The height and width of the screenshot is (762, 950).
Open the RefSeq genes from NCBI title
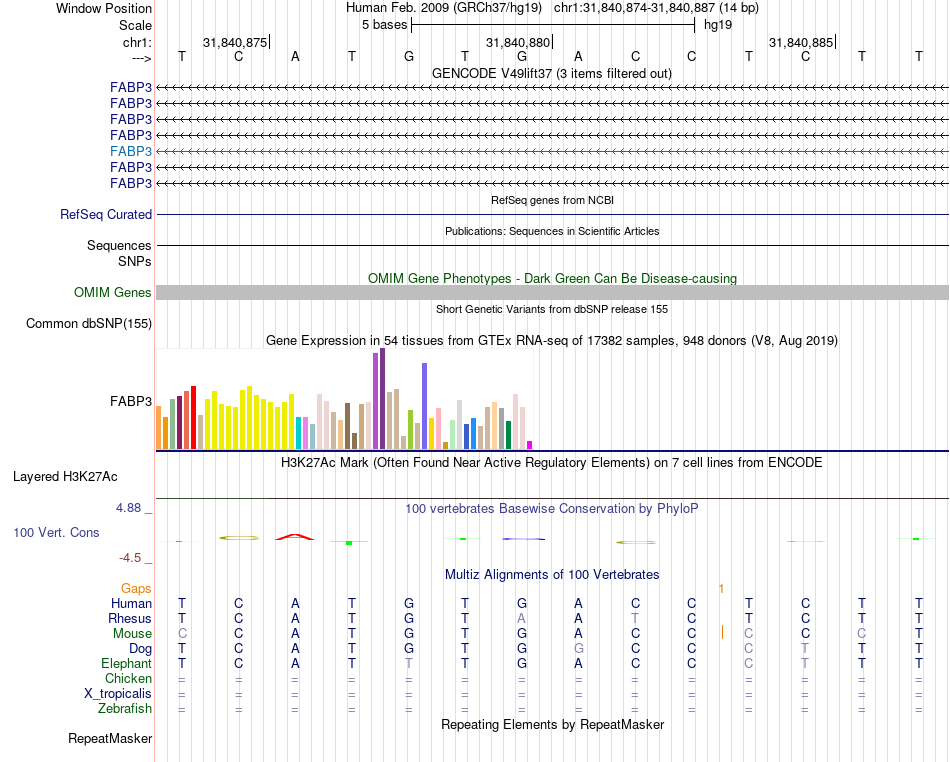point(553,200)
